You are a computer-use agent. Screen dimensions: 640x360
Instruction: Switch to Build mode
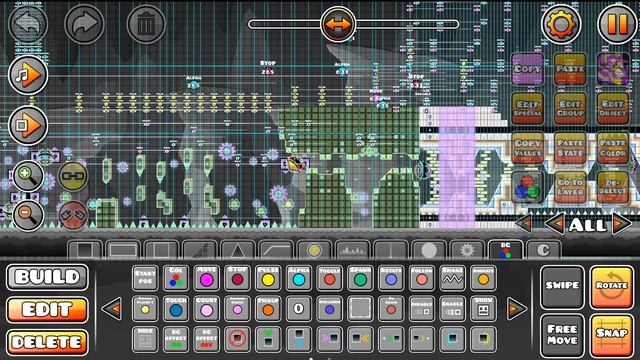click(47, 277)
